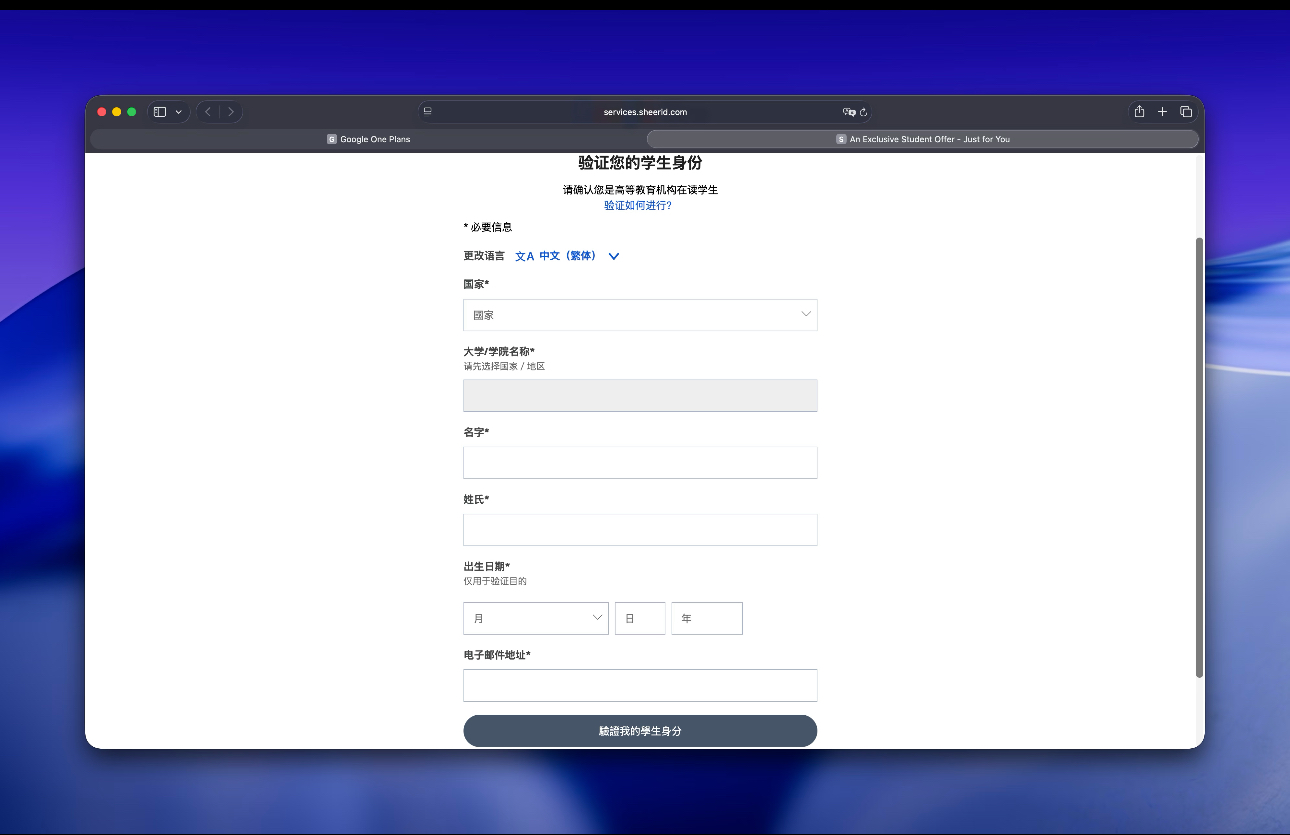Click the 电子邮件地址 email input field
Screen dimensions: 1290x835
point(640,685)
